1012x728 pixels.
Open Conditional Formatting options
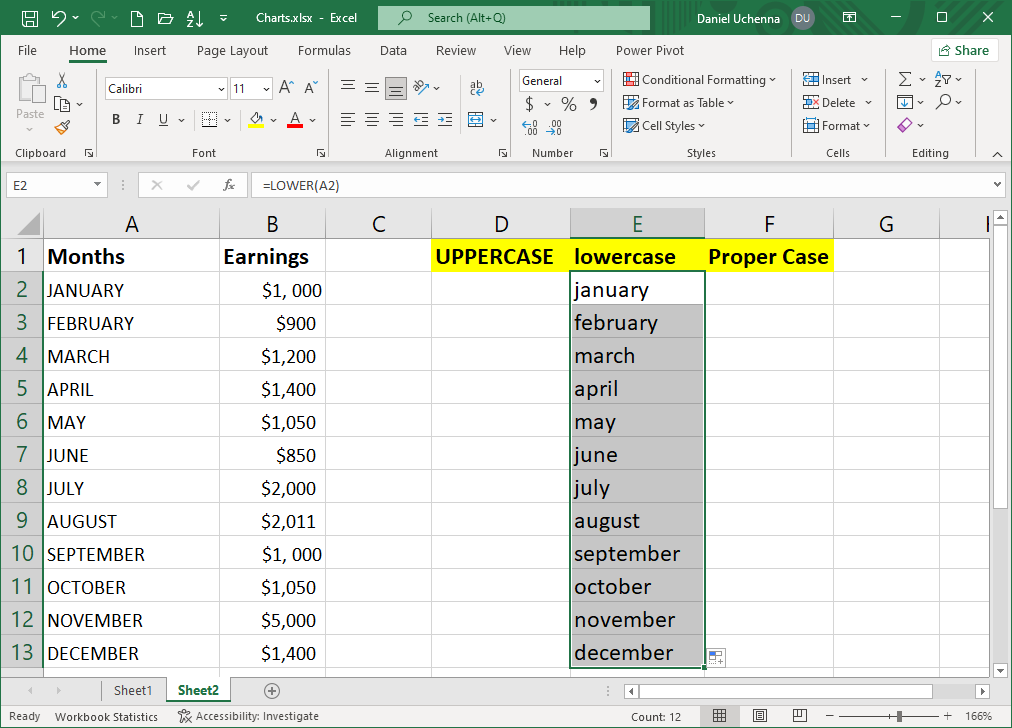(x=699, y=79)
